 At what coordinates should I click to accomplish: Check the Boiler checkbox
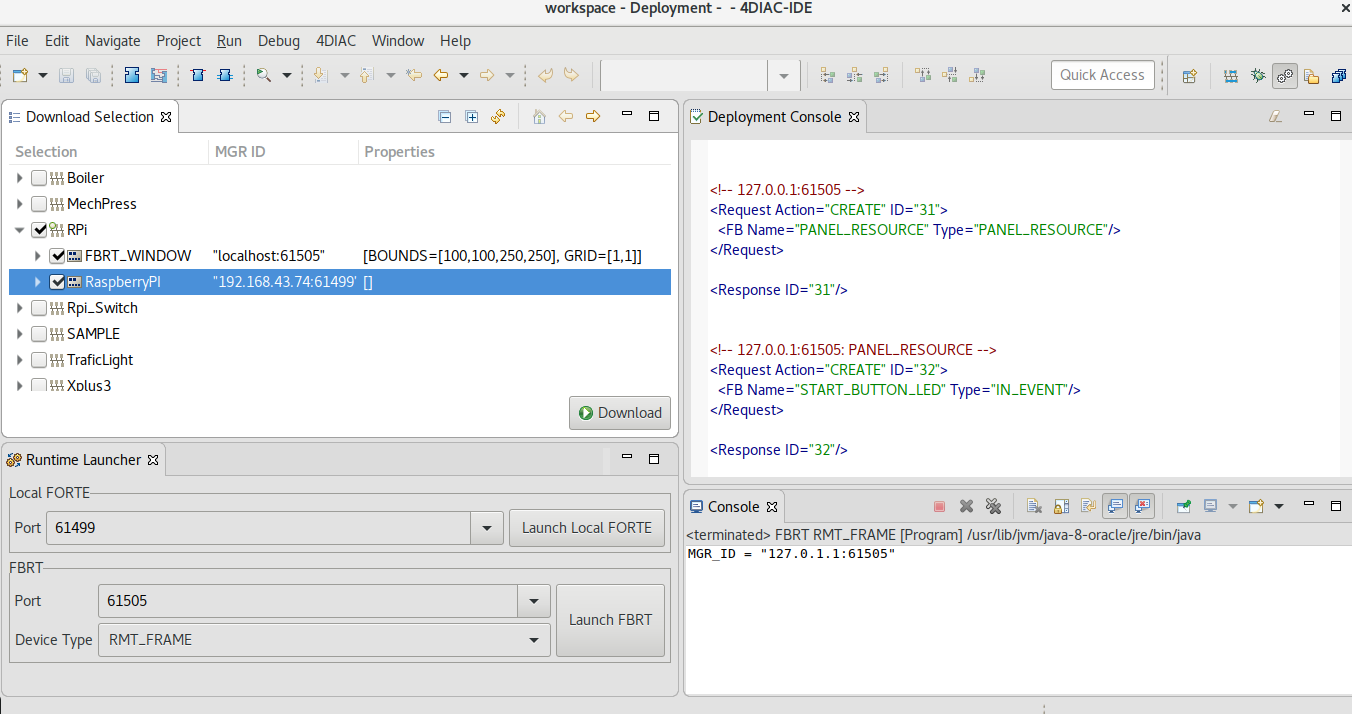point(39,178)
